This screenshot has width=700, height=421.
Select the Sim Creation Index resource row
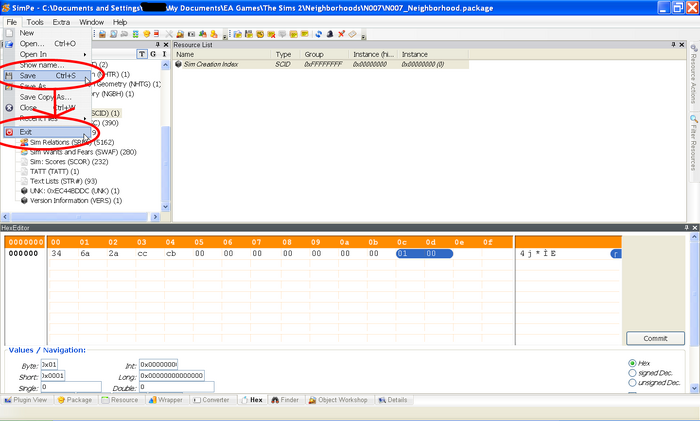[x=321, y=64]
